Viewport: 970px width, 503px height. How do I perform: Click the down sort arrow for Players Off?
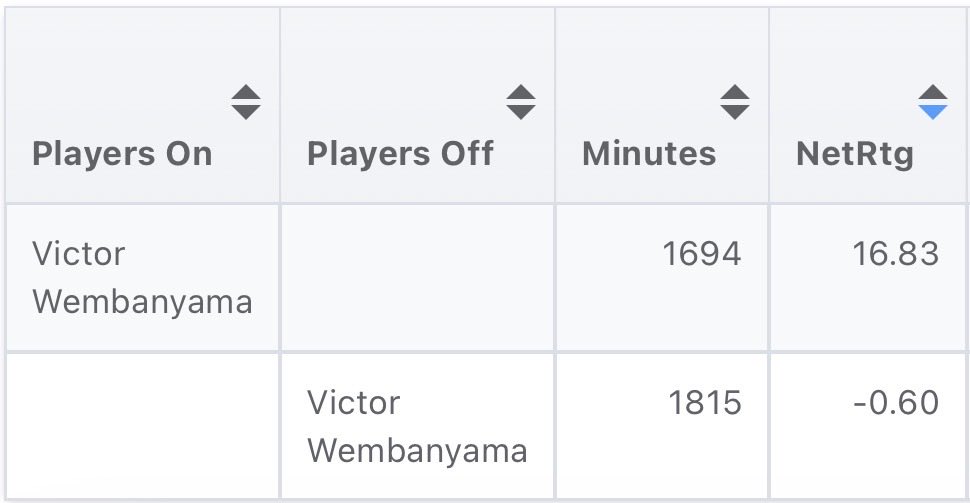(x=520, y=111)
